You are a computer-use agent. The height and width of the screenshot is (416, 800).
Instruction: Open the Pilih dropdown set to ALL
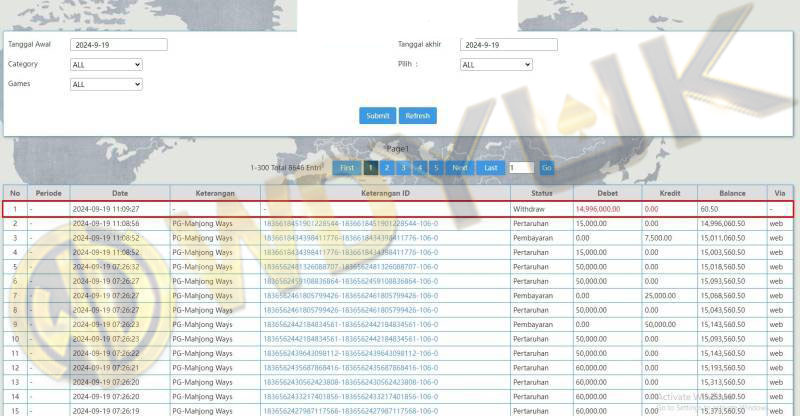point(496,65)
